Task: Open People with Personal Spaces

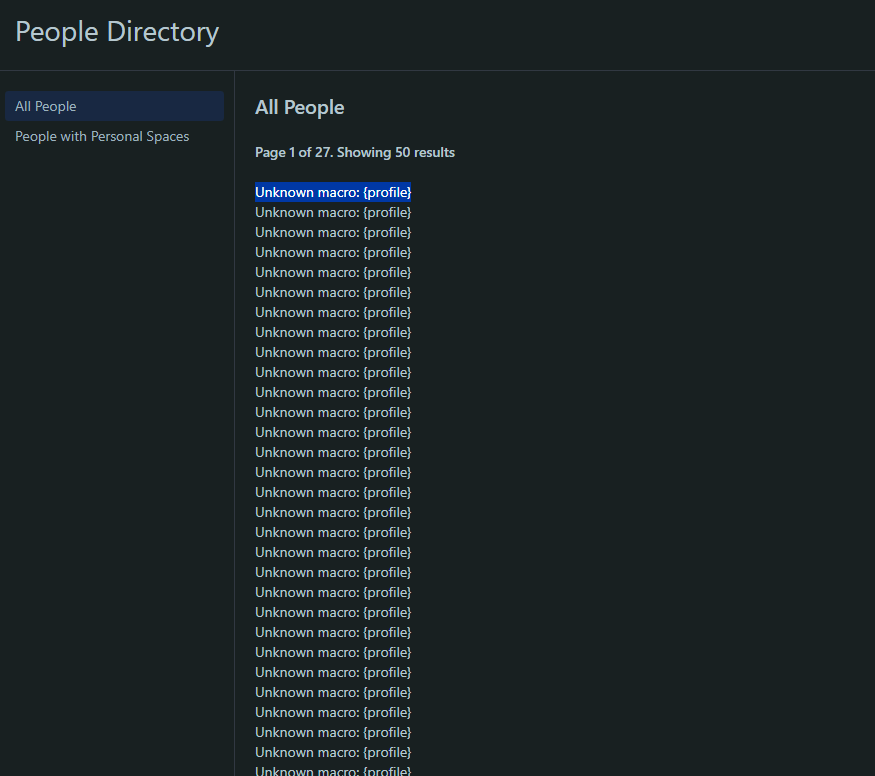Action: pyautogui.click(x=102, y=136)
